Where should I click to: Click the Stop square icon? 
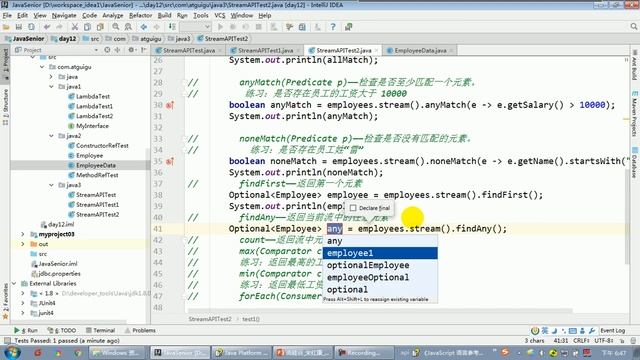pos(258,27)
